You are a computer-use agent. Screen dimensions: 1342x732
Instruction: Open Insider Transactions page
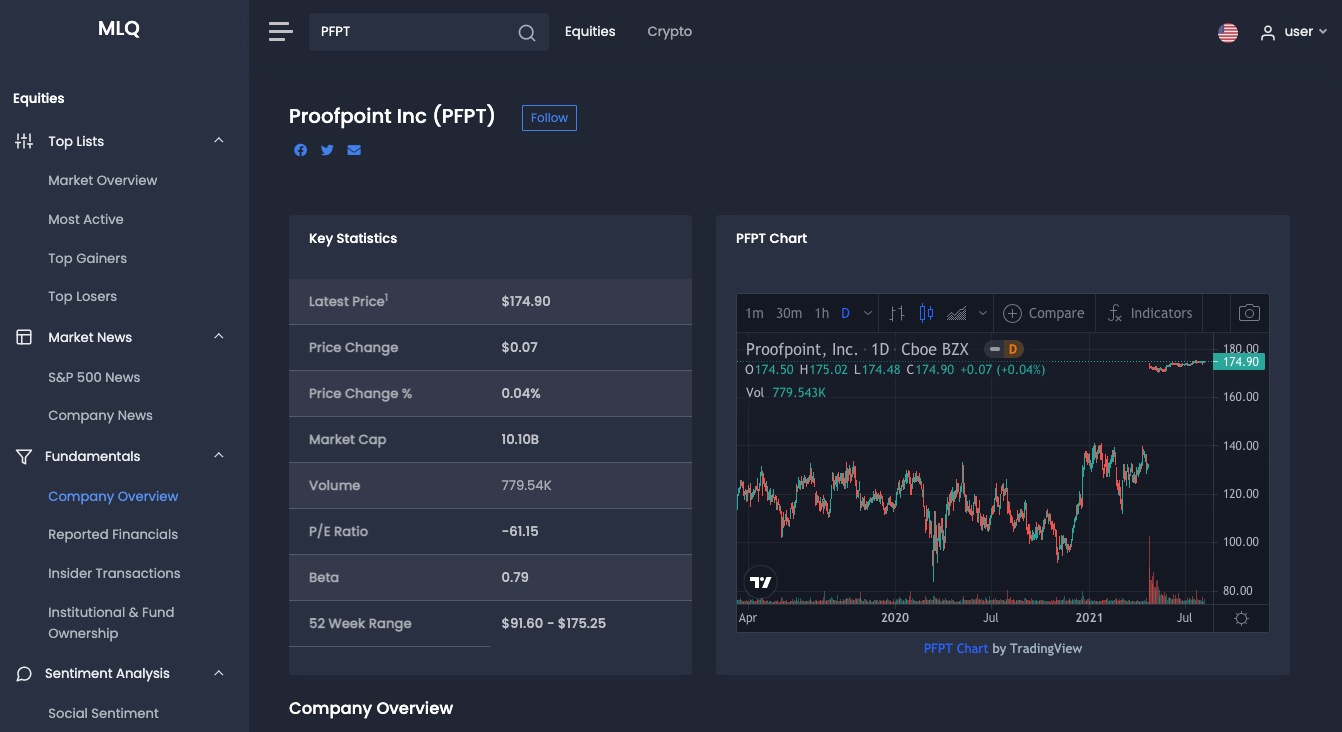tap(115, 574)
